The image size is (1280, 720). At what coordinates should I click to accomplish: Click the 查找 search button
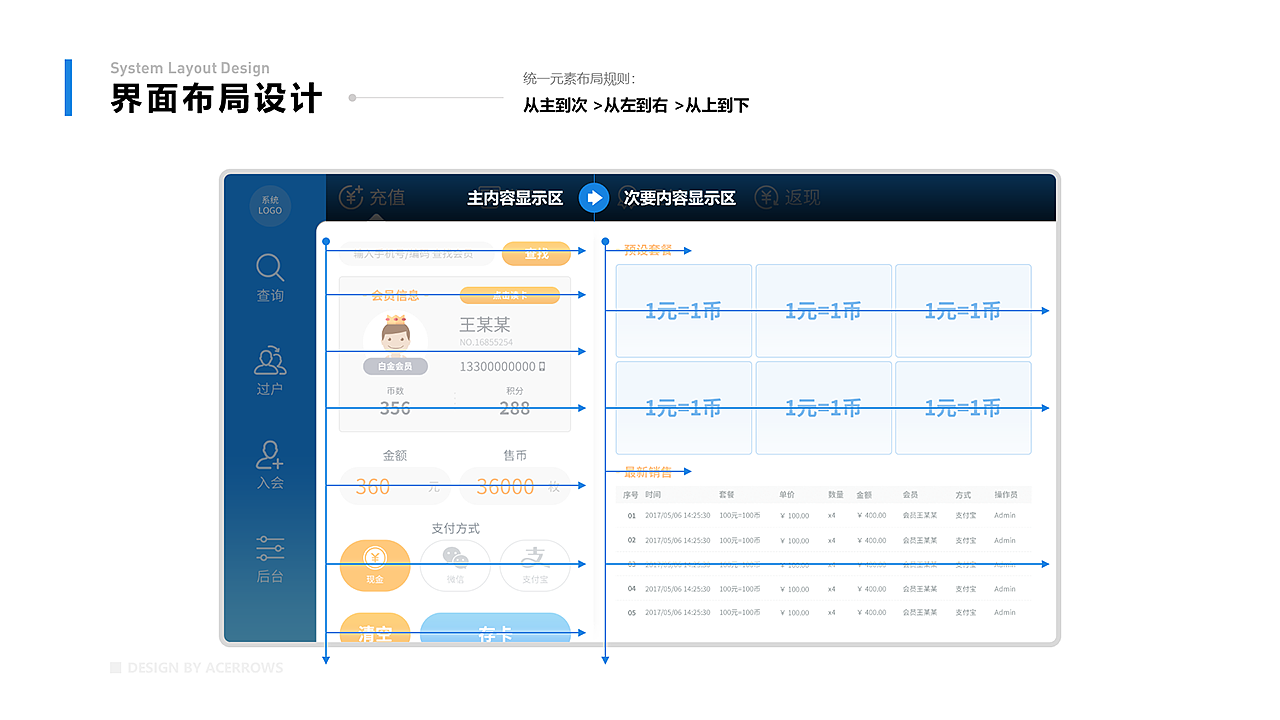[537, 254]
